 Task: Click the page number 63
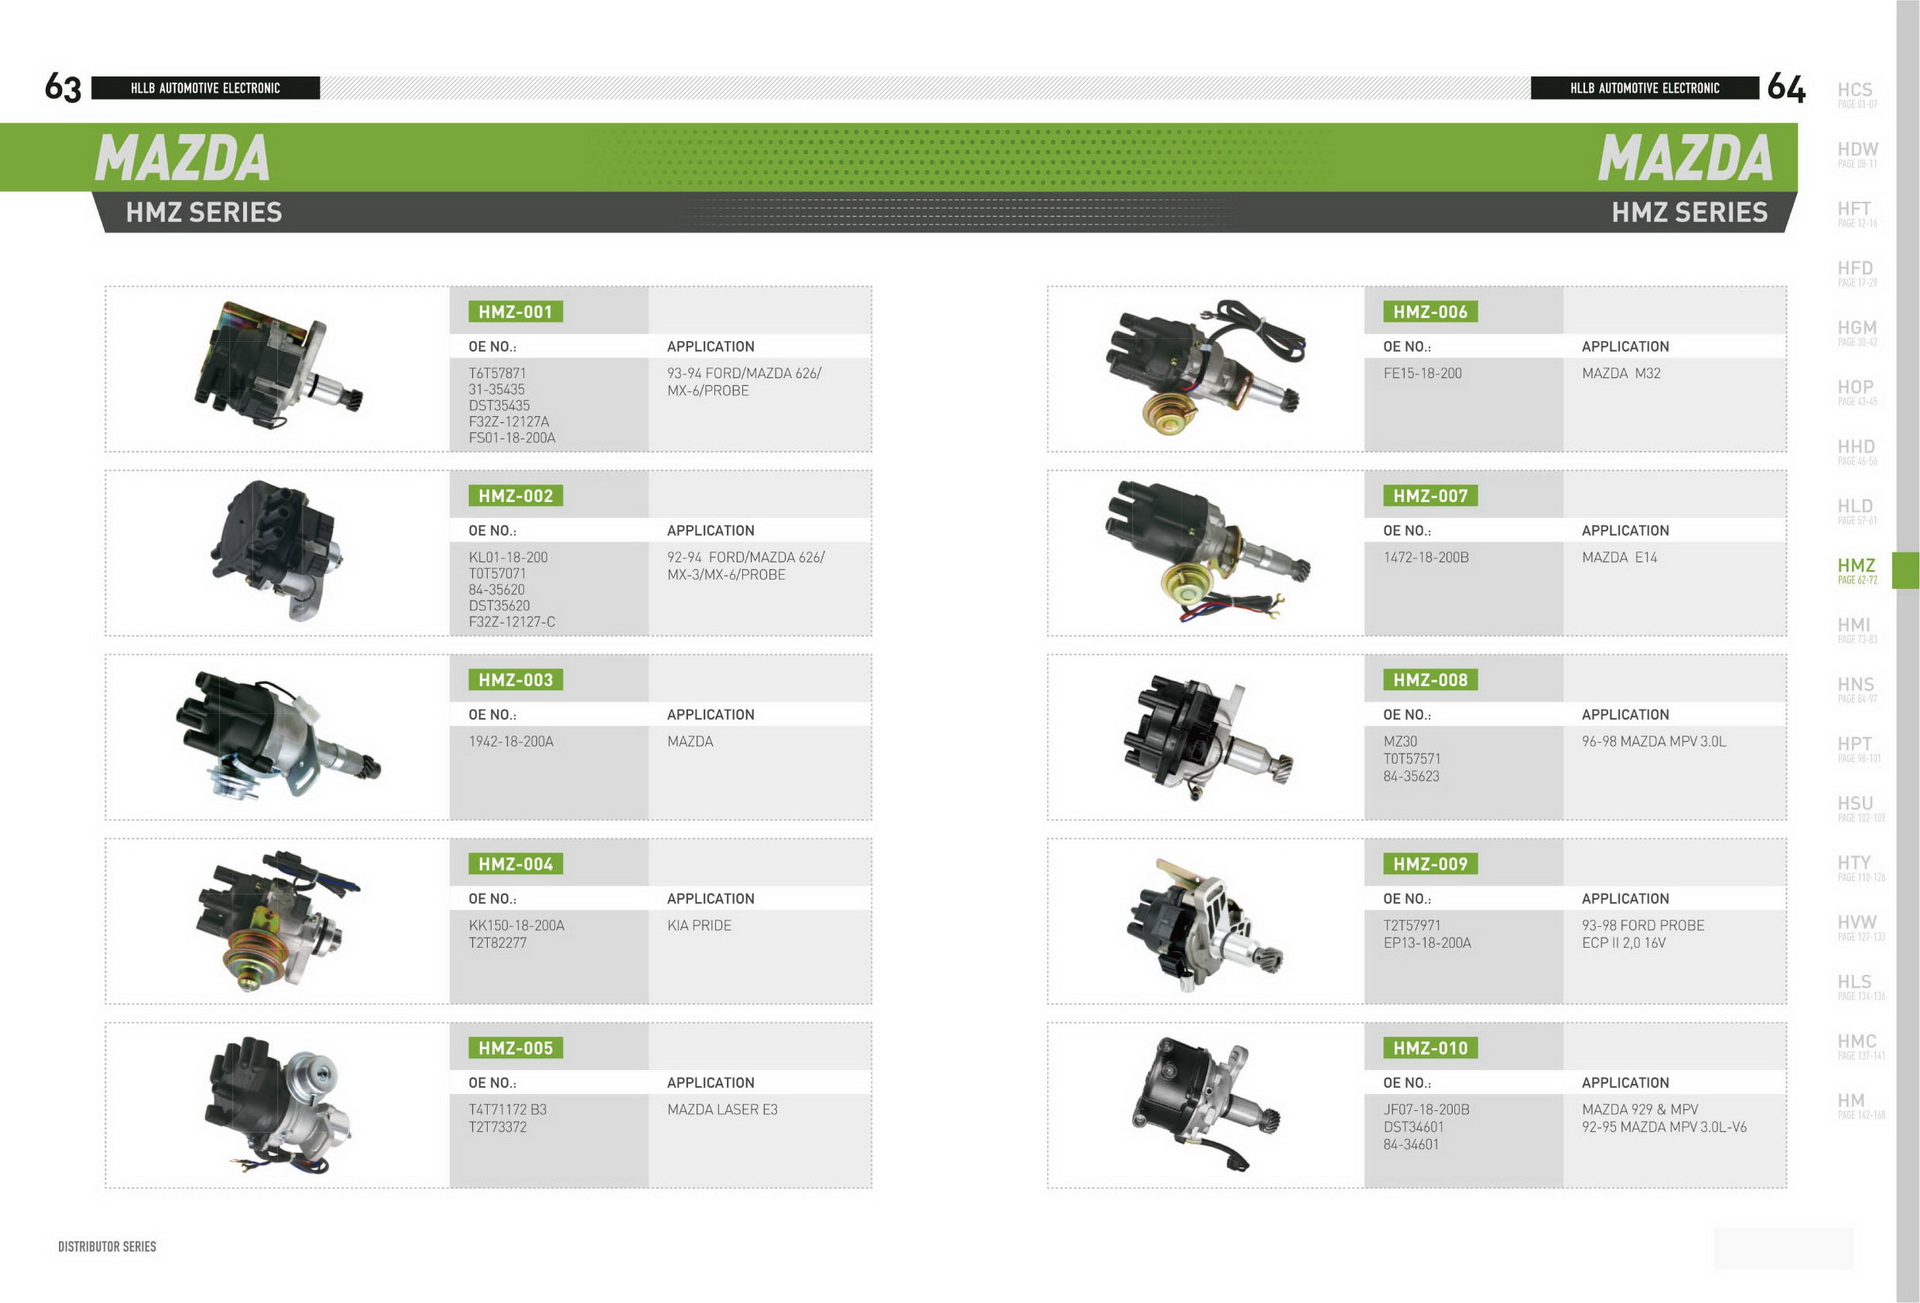[63, 88]
